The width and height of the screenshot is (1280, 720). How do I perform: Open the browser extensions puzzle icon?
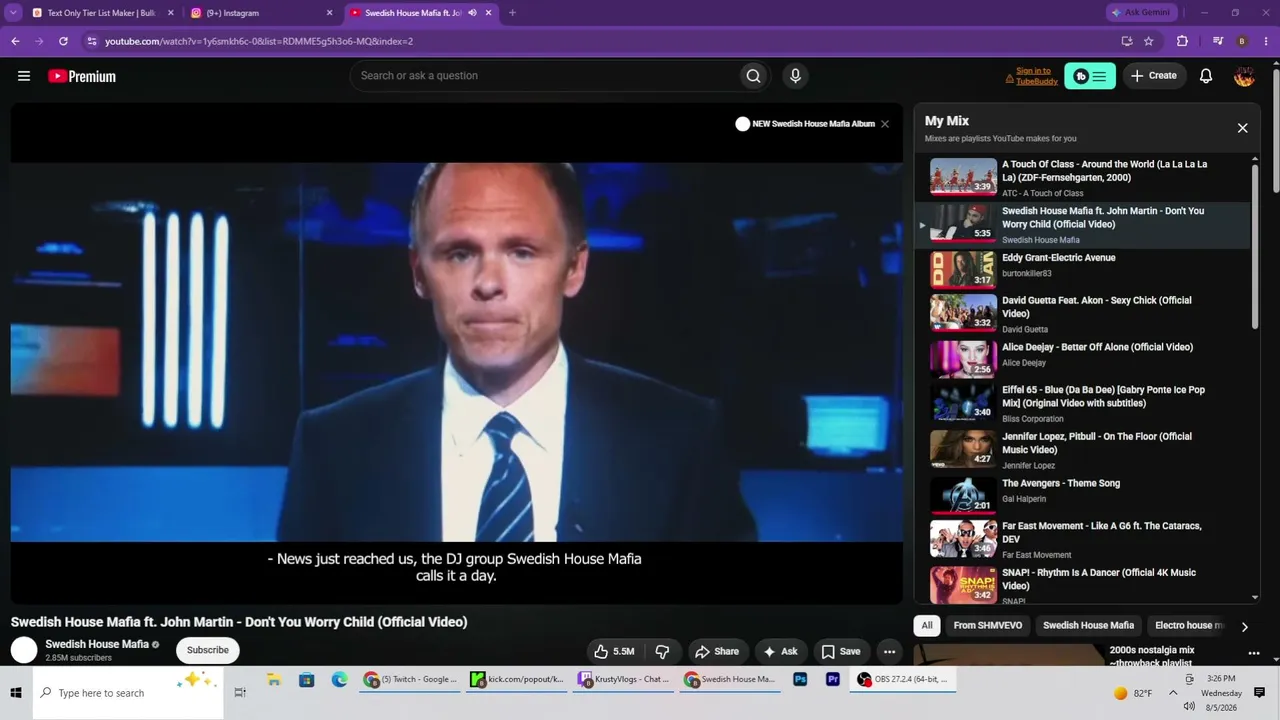tap(1182, 41)
